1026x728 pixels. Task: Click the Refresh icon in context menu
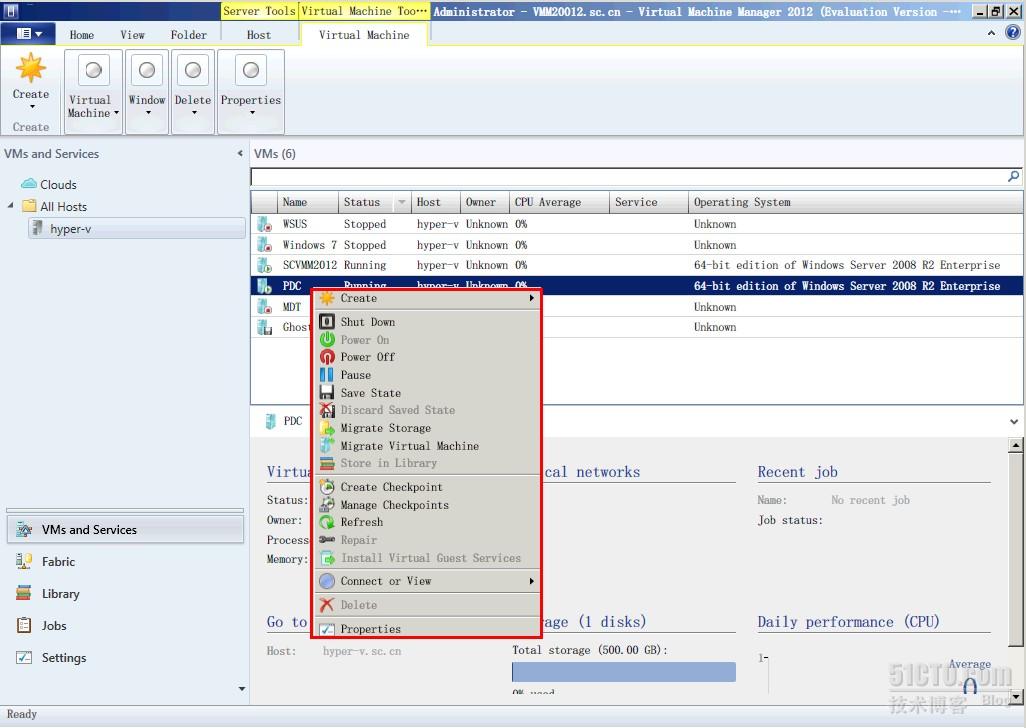[327, 522]
